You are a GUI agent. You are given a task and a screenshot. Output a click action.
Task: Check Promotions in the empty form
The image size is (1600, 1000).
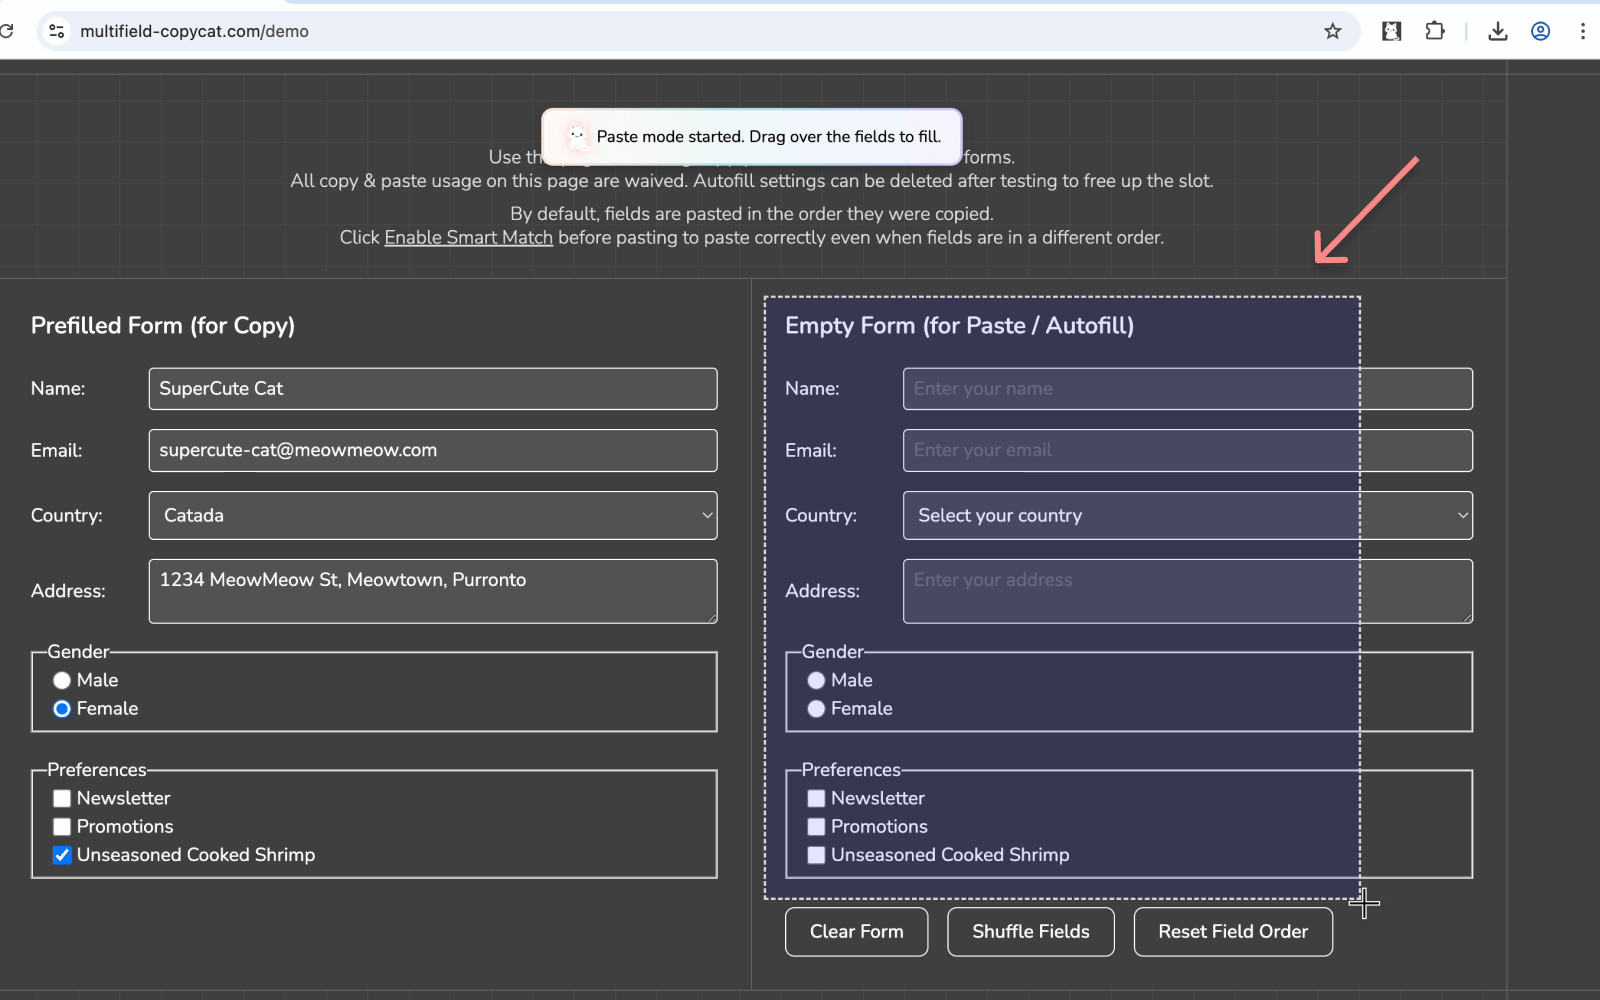(x=816, y=827)
